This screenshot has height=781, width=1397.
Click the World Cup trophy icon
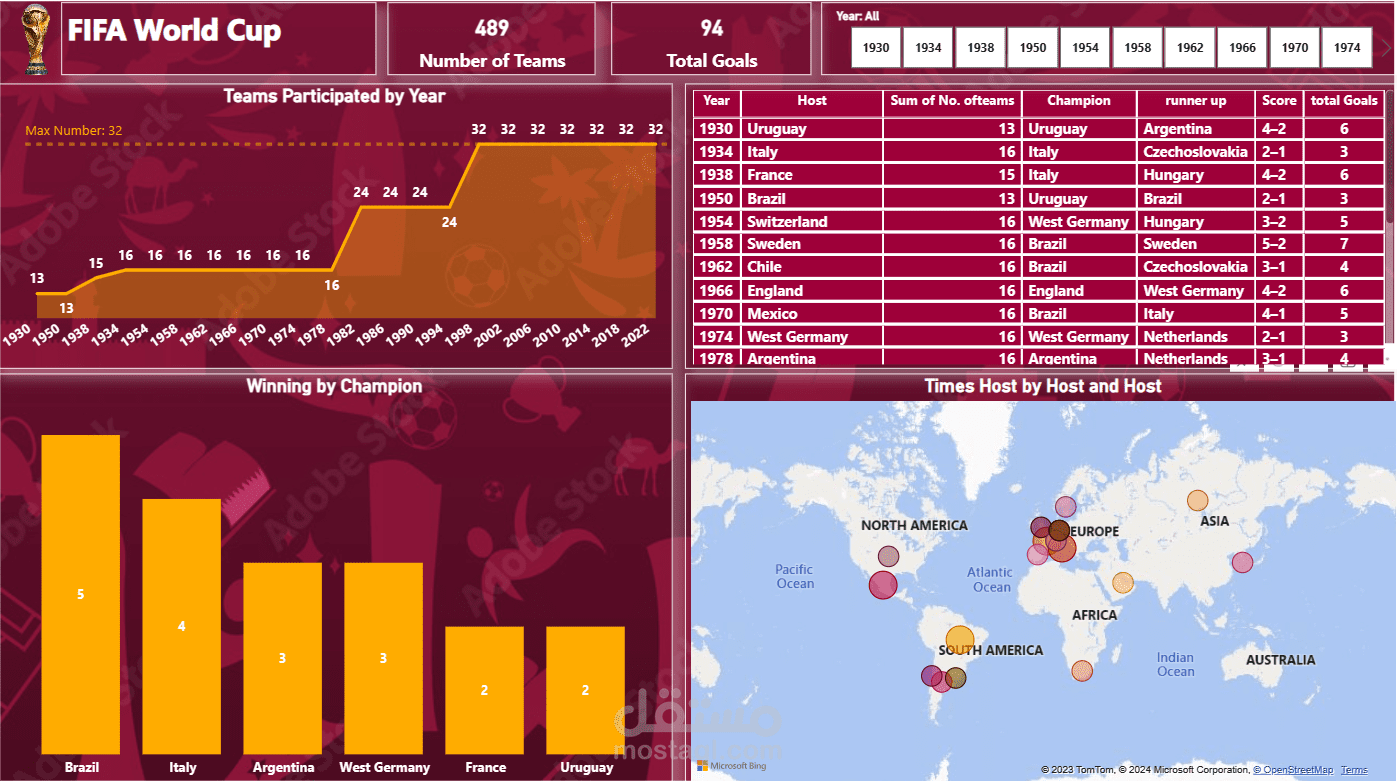pyautogui.click(x=36, y=40)
